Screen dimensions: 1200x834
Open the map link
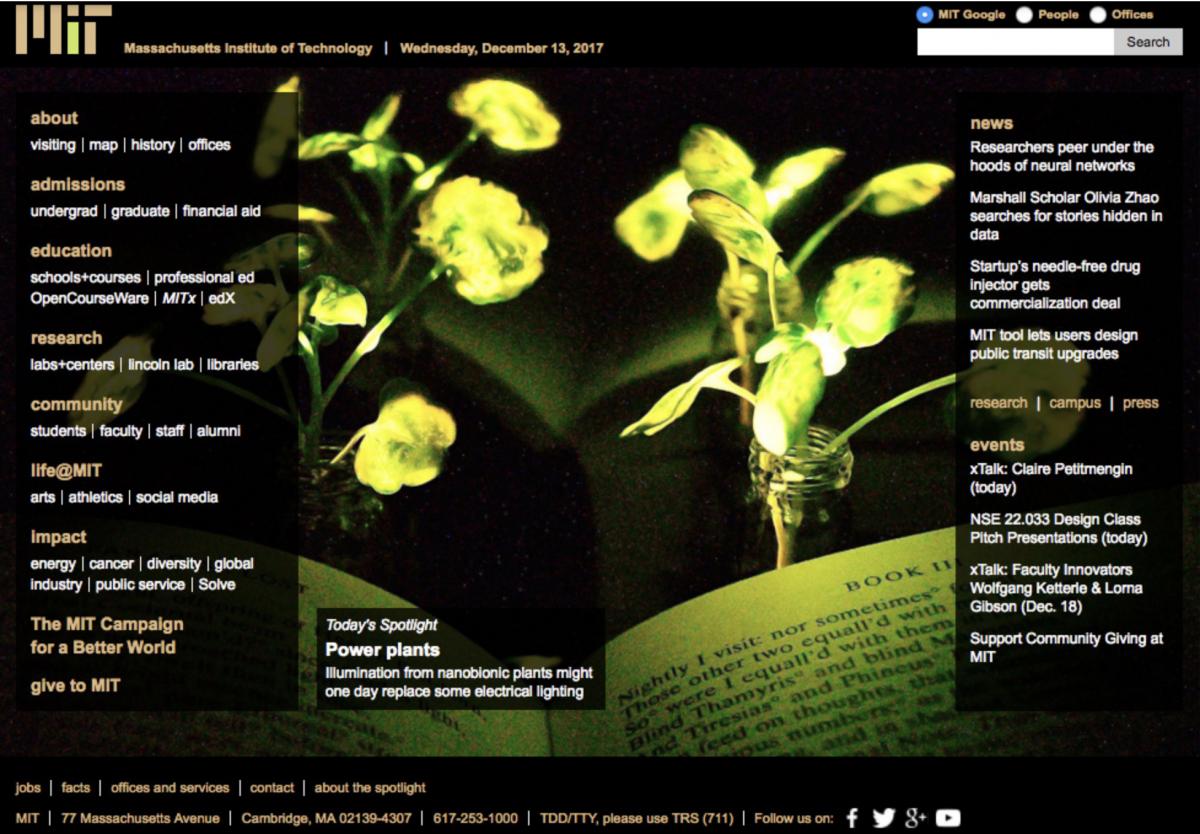(x=103, y=145)
